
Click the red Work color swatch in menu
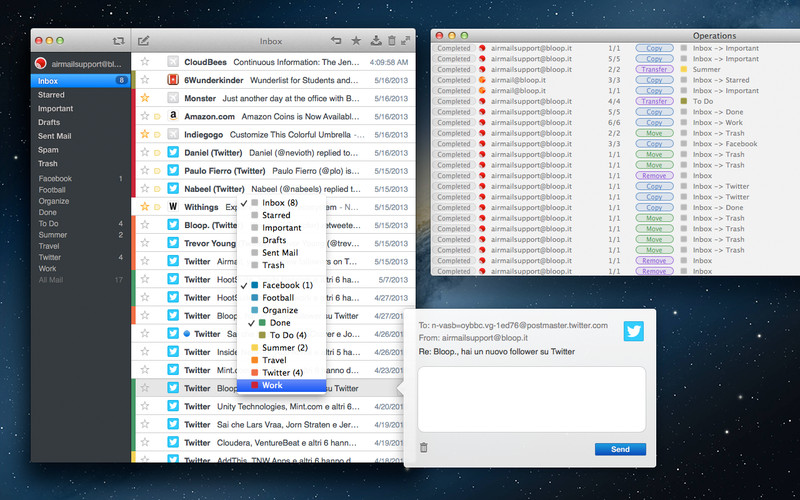[254, 385]
